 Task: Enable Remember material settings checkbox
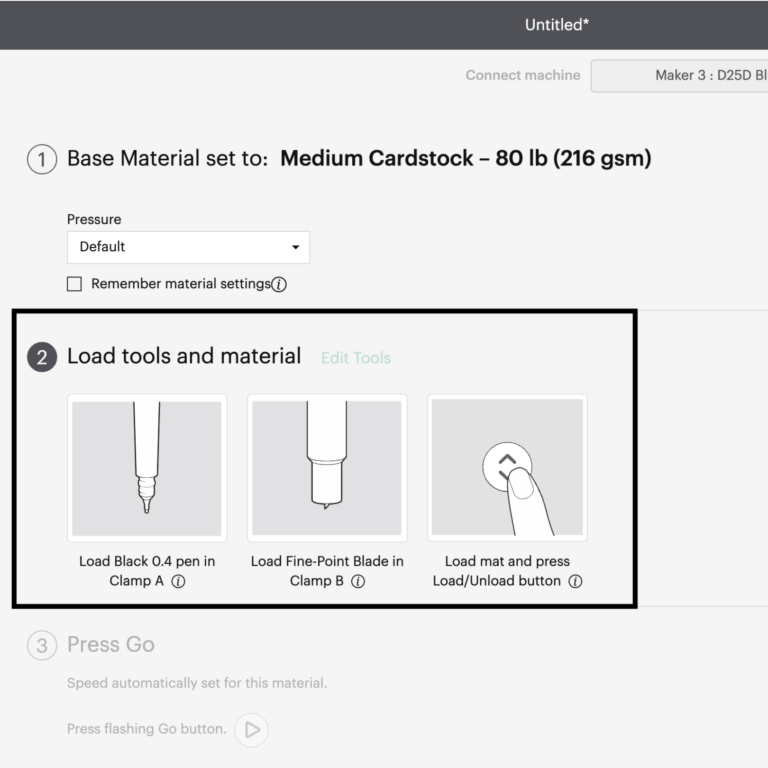(74, 284)
